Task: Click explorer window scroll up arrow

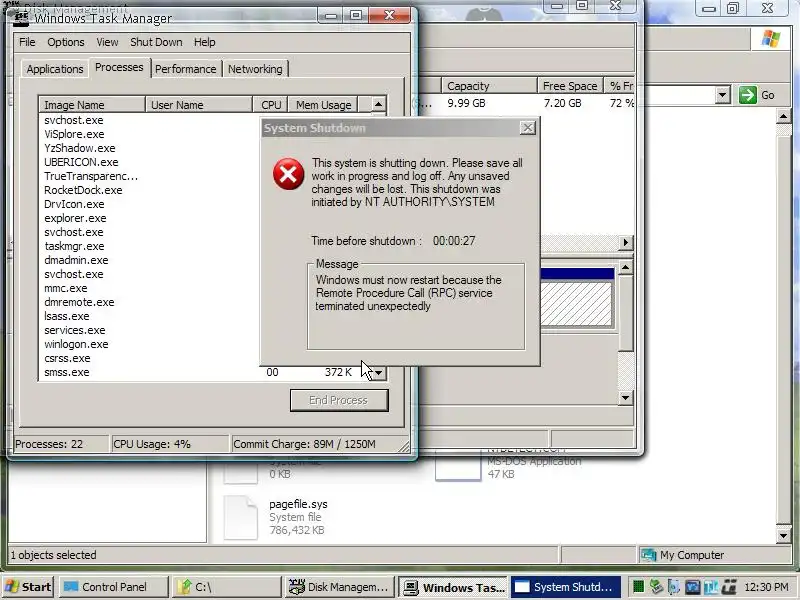Action: tap(784, 117)
